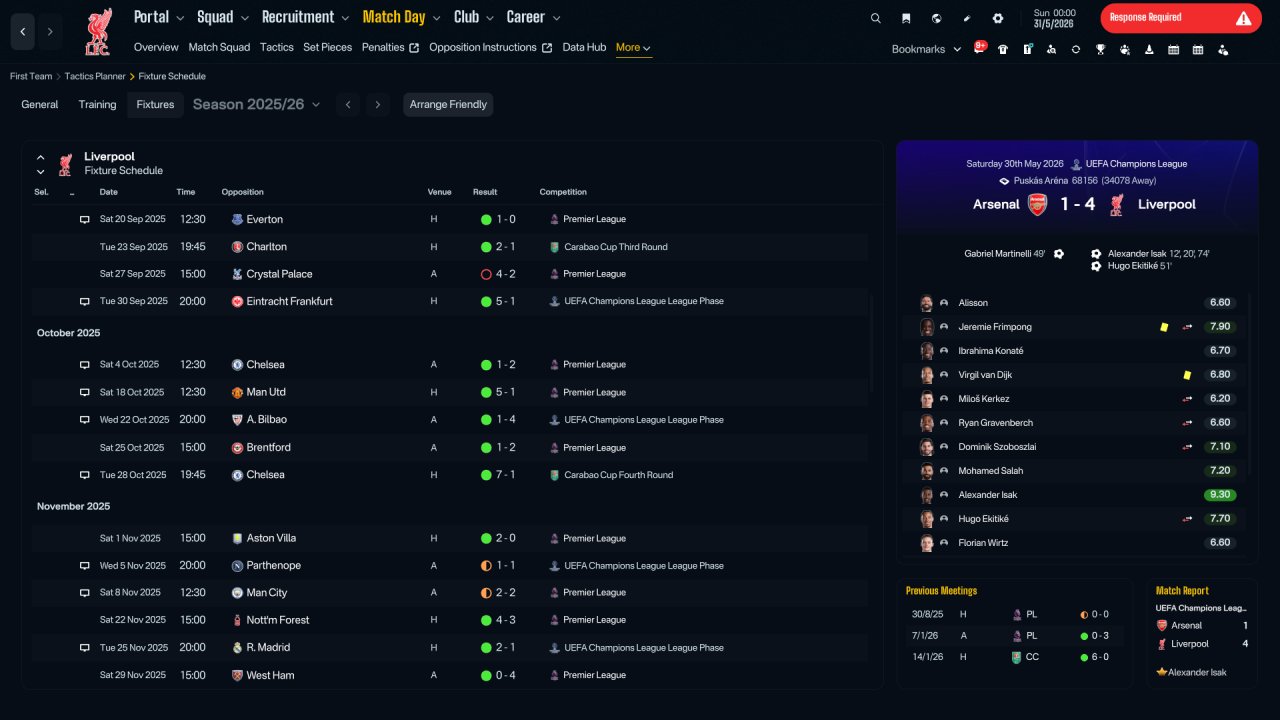Open the settings gear icon
The image size is (1280, 720).
tap(997, 18)
